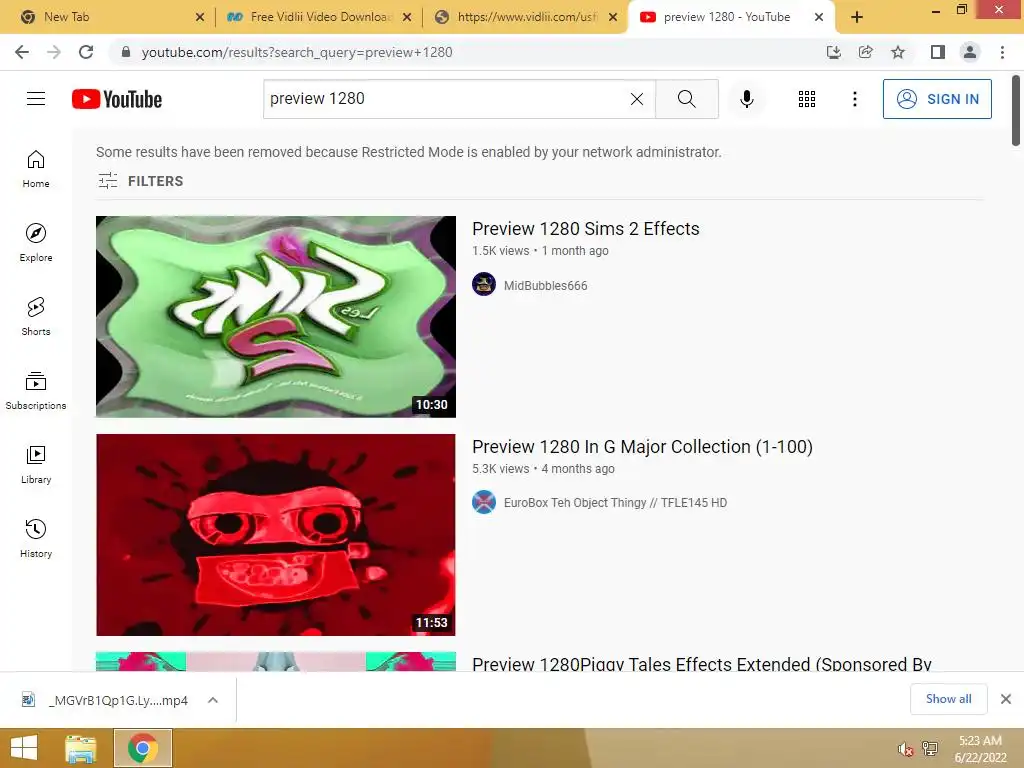Click the browser forward arrow

click(54, 52)
